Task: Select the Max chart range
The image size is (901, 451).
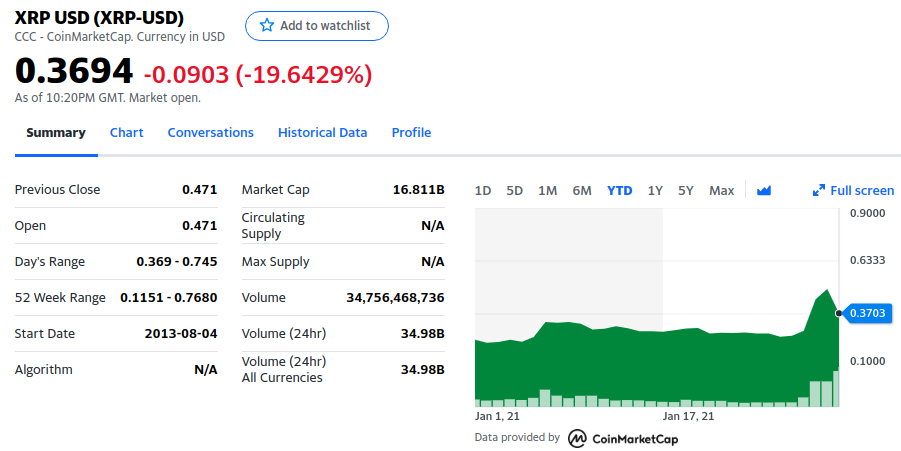Action: (x=721, y=190)
